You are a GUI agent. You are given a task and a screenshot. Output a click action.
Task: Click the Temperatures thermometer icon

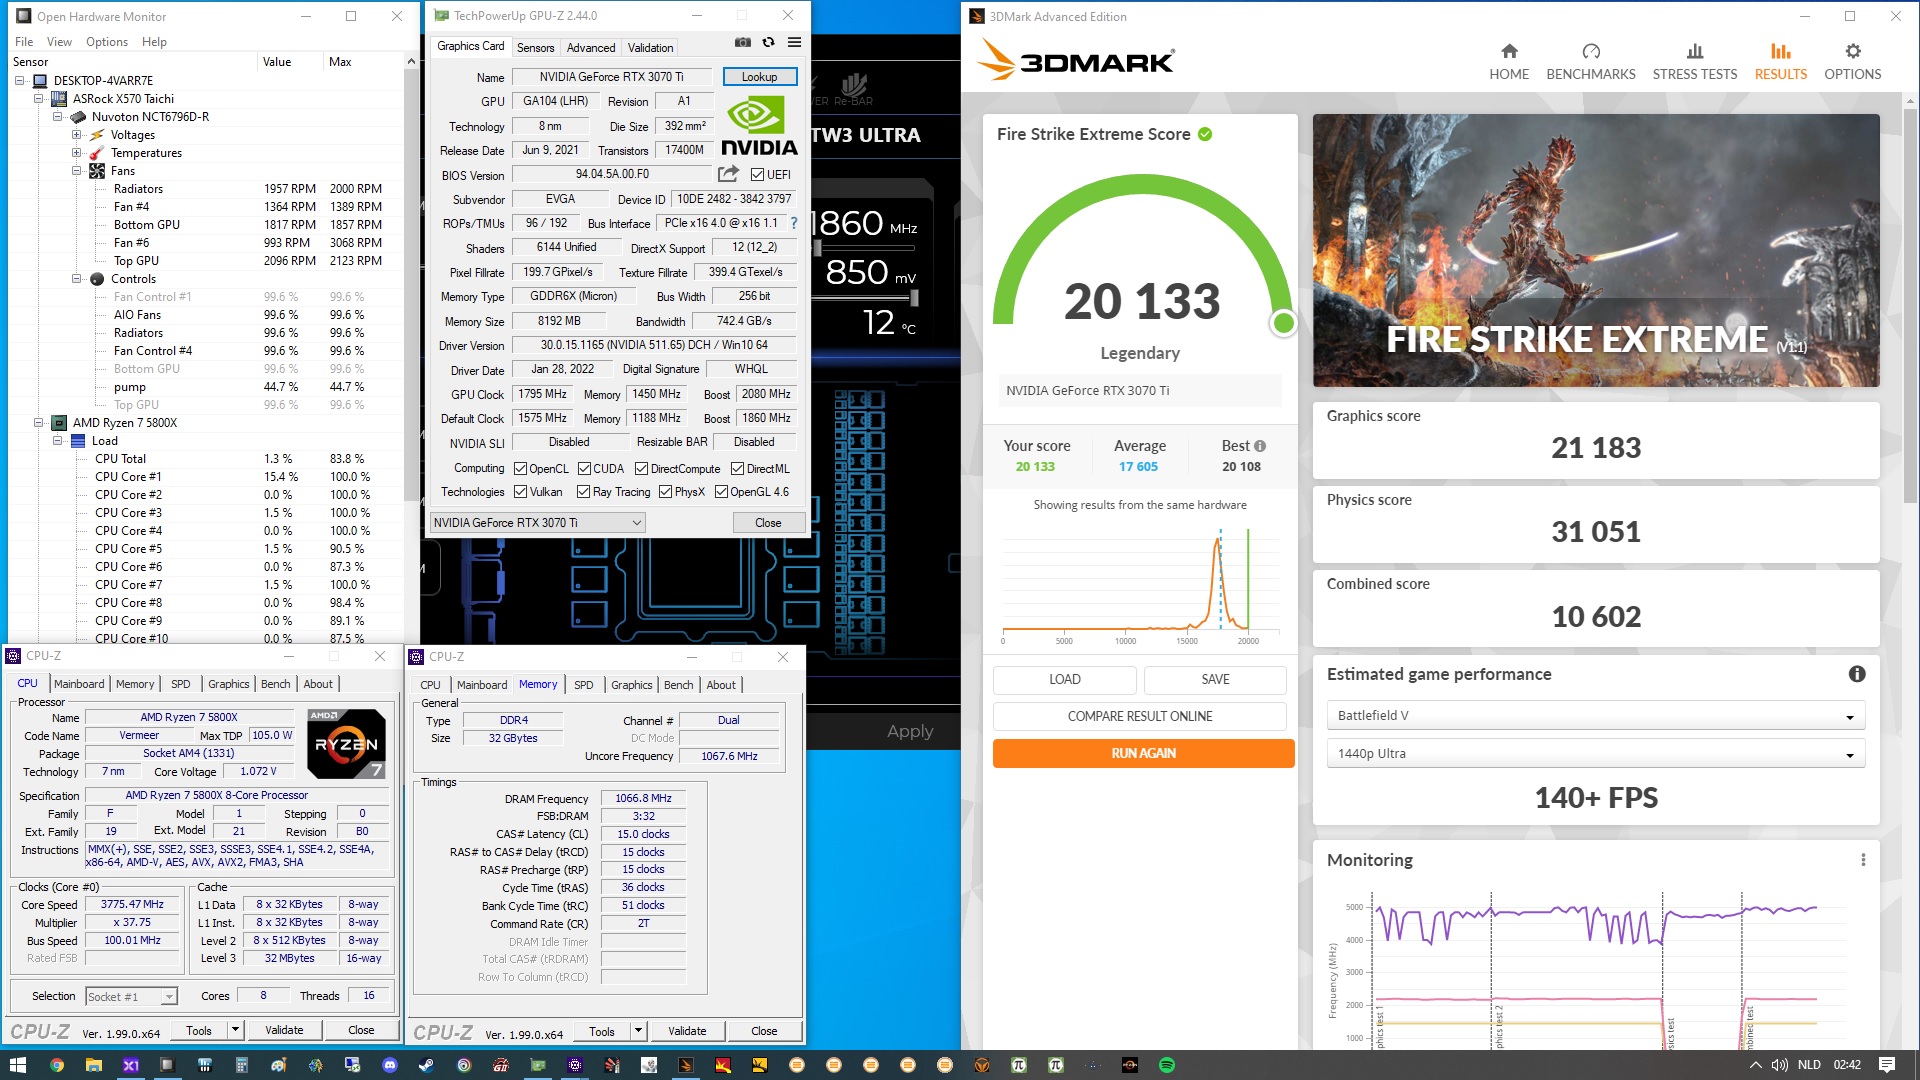[97, 153]
